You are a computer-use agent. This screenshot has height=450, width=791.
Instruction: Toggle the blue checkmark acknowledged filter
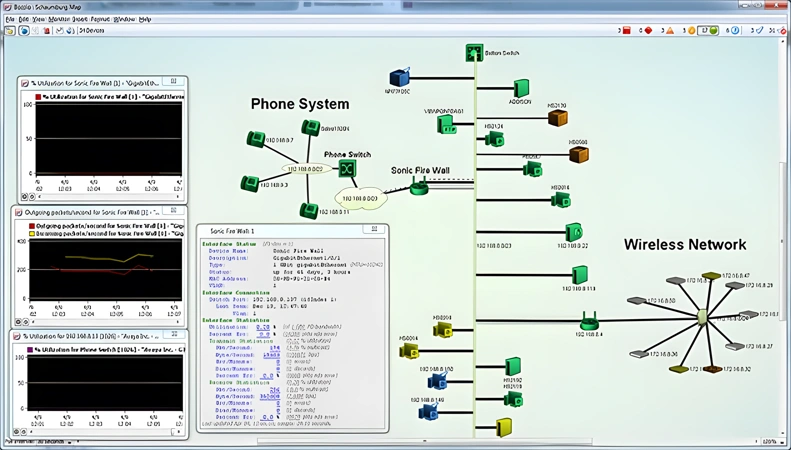coord(760,31)
